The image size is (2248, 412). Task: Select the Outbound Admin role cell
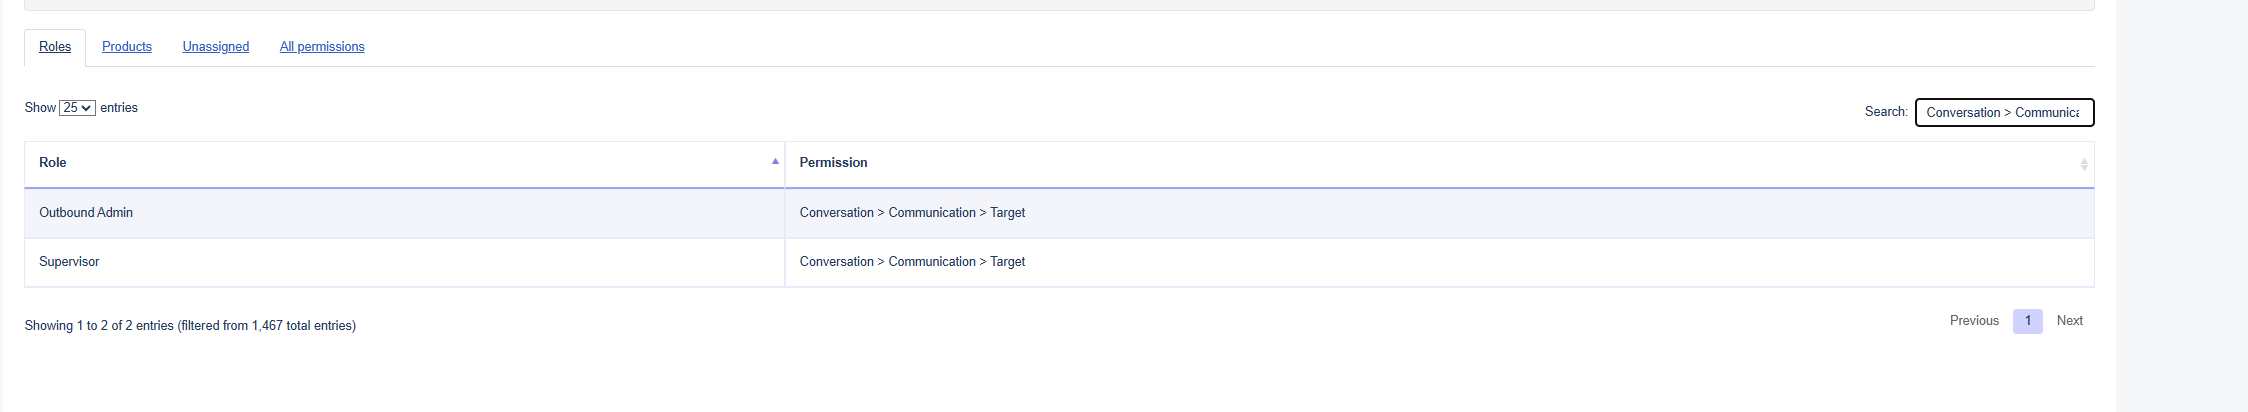(86, 213)
